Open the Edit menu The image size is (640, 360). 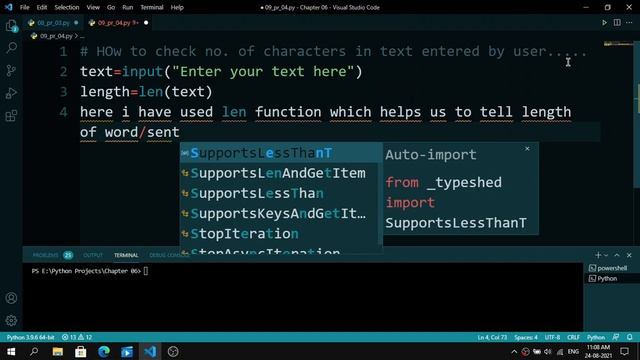42,7
